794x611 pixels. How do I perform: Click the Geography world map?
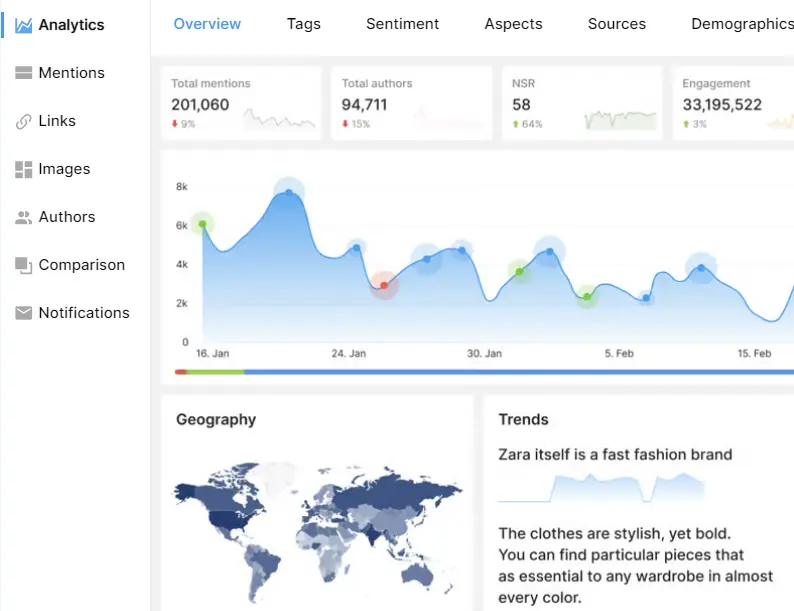[x=318, y=520]
